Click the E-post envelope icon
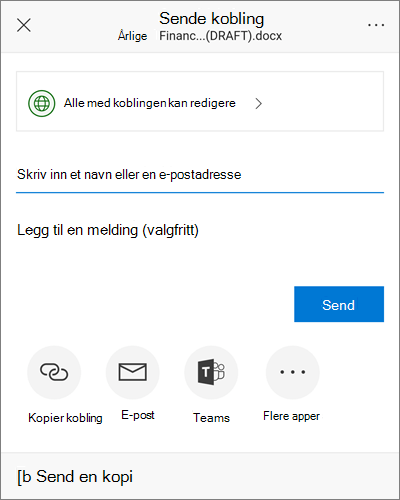Viewport: 400px width, 500px height. (x=133, y=372)
